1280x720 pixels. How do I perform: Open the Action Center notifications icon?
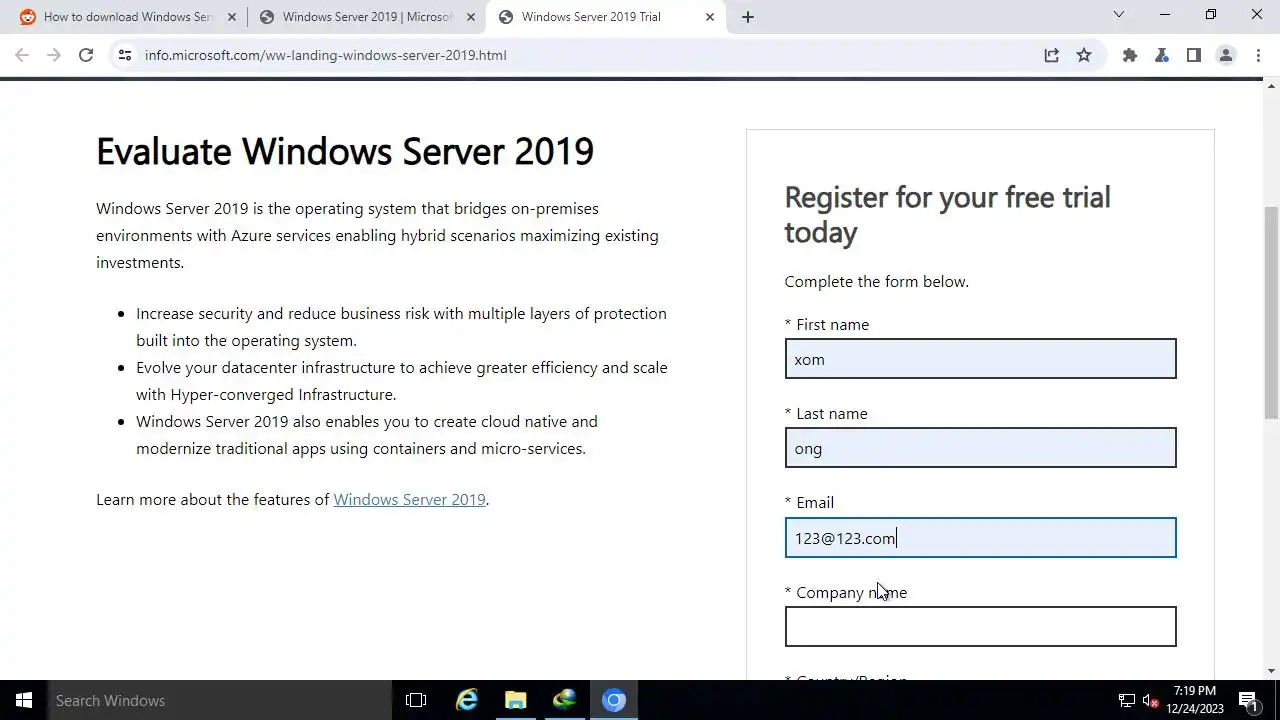point(1248,700)
